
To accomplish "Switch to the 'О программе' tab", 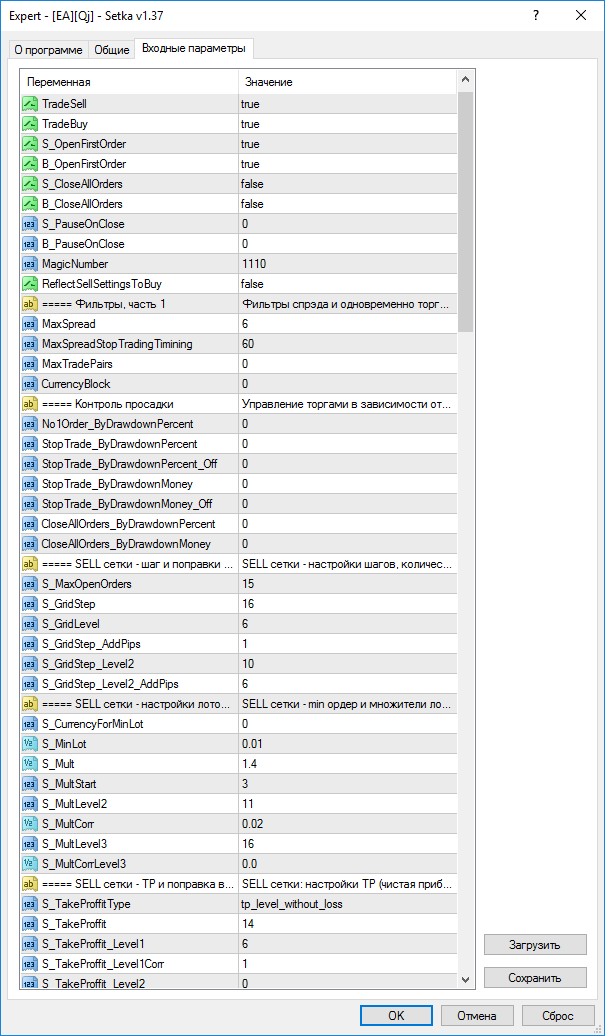I will point(49,50).
